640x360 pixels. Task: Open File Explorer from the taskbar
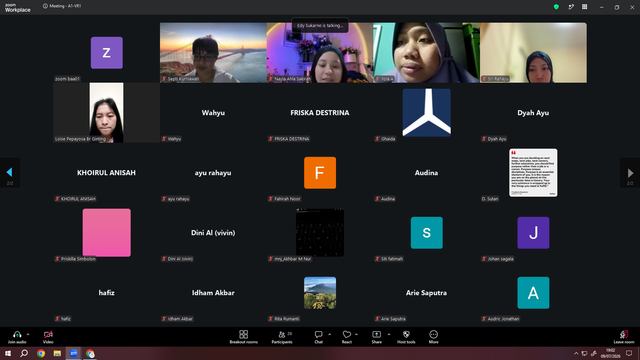coord(57,353)
